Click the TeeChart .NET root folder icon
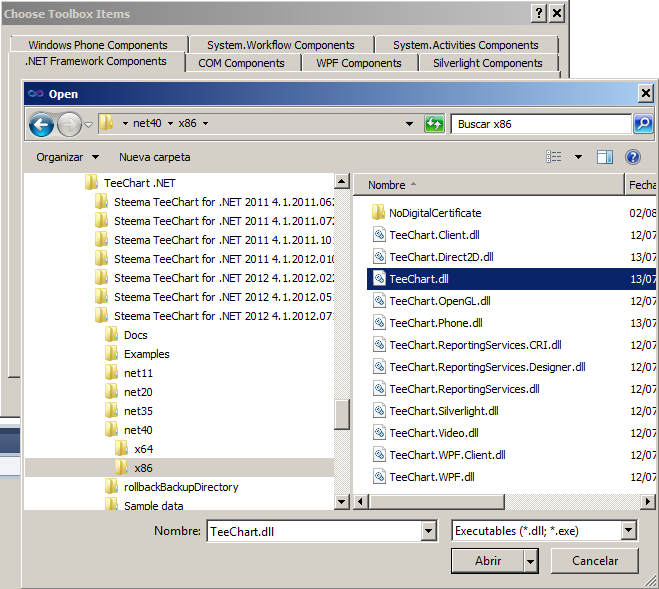The image size is (659, 589). coord(91,182)
